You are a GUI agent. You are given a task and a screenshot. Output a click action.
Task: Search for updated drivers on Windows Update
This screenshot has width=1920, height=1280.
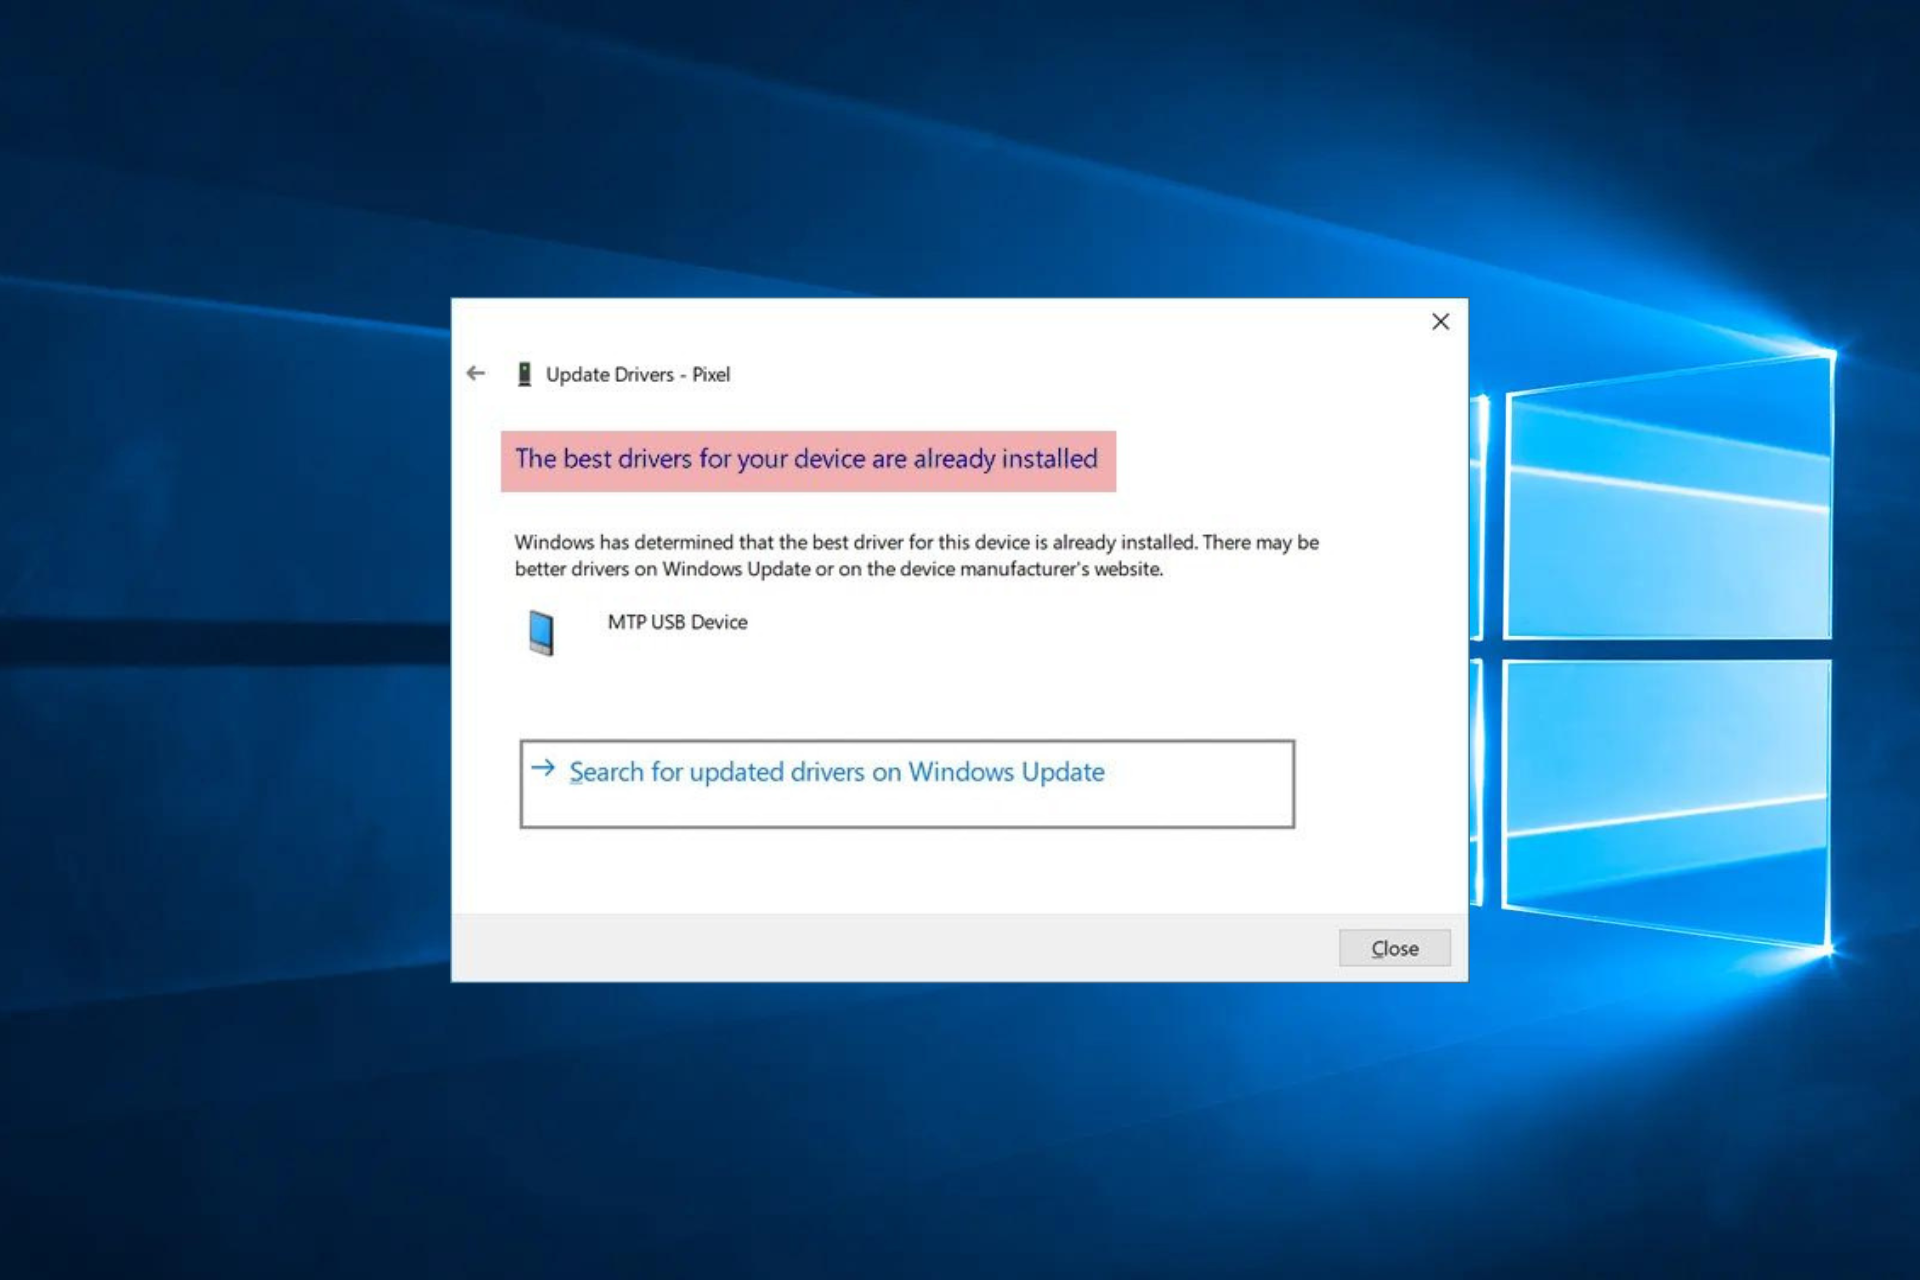[907, 784]
